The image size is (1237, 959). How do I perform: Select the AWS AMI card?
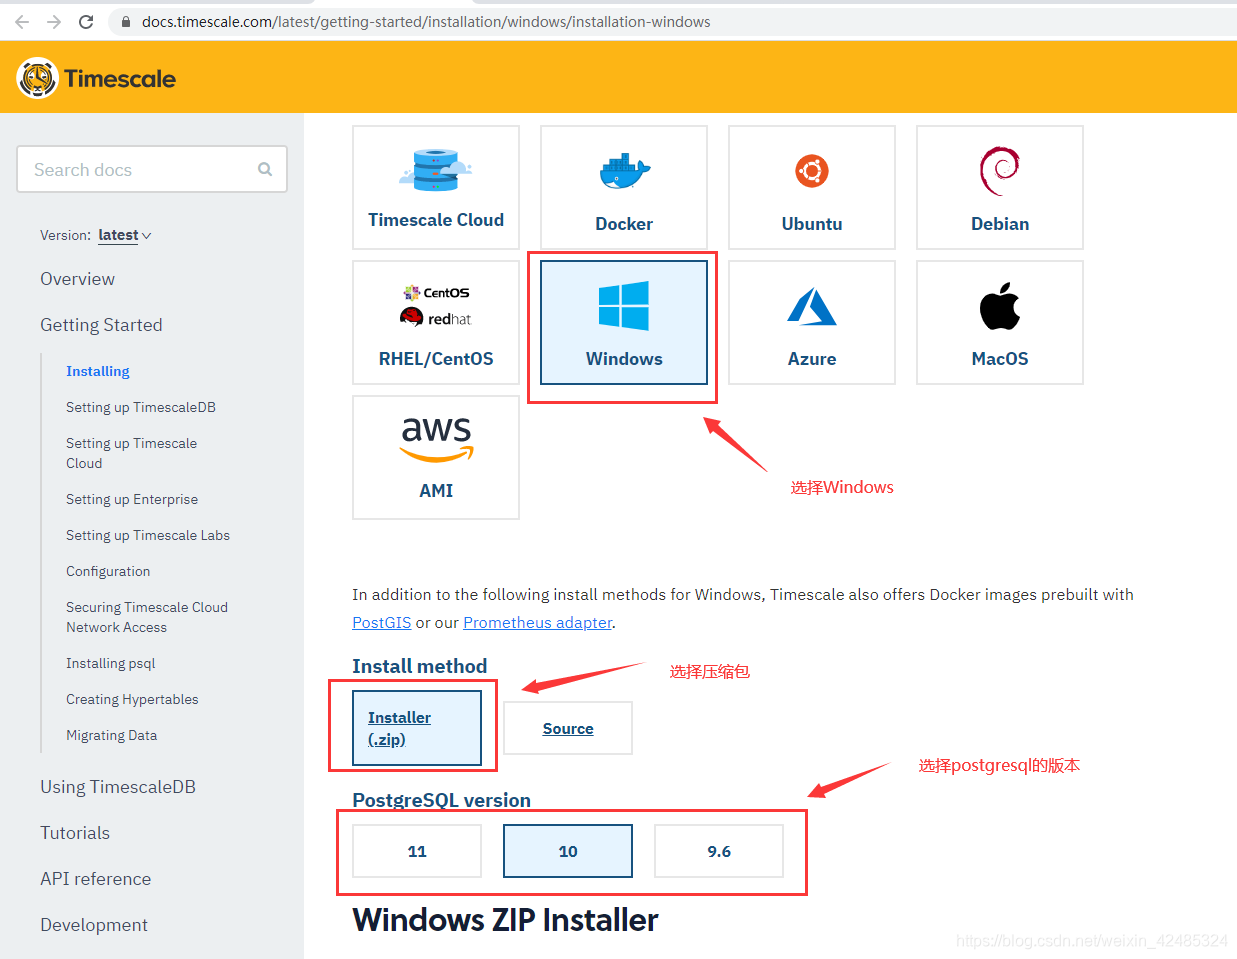tap(436, 457)
